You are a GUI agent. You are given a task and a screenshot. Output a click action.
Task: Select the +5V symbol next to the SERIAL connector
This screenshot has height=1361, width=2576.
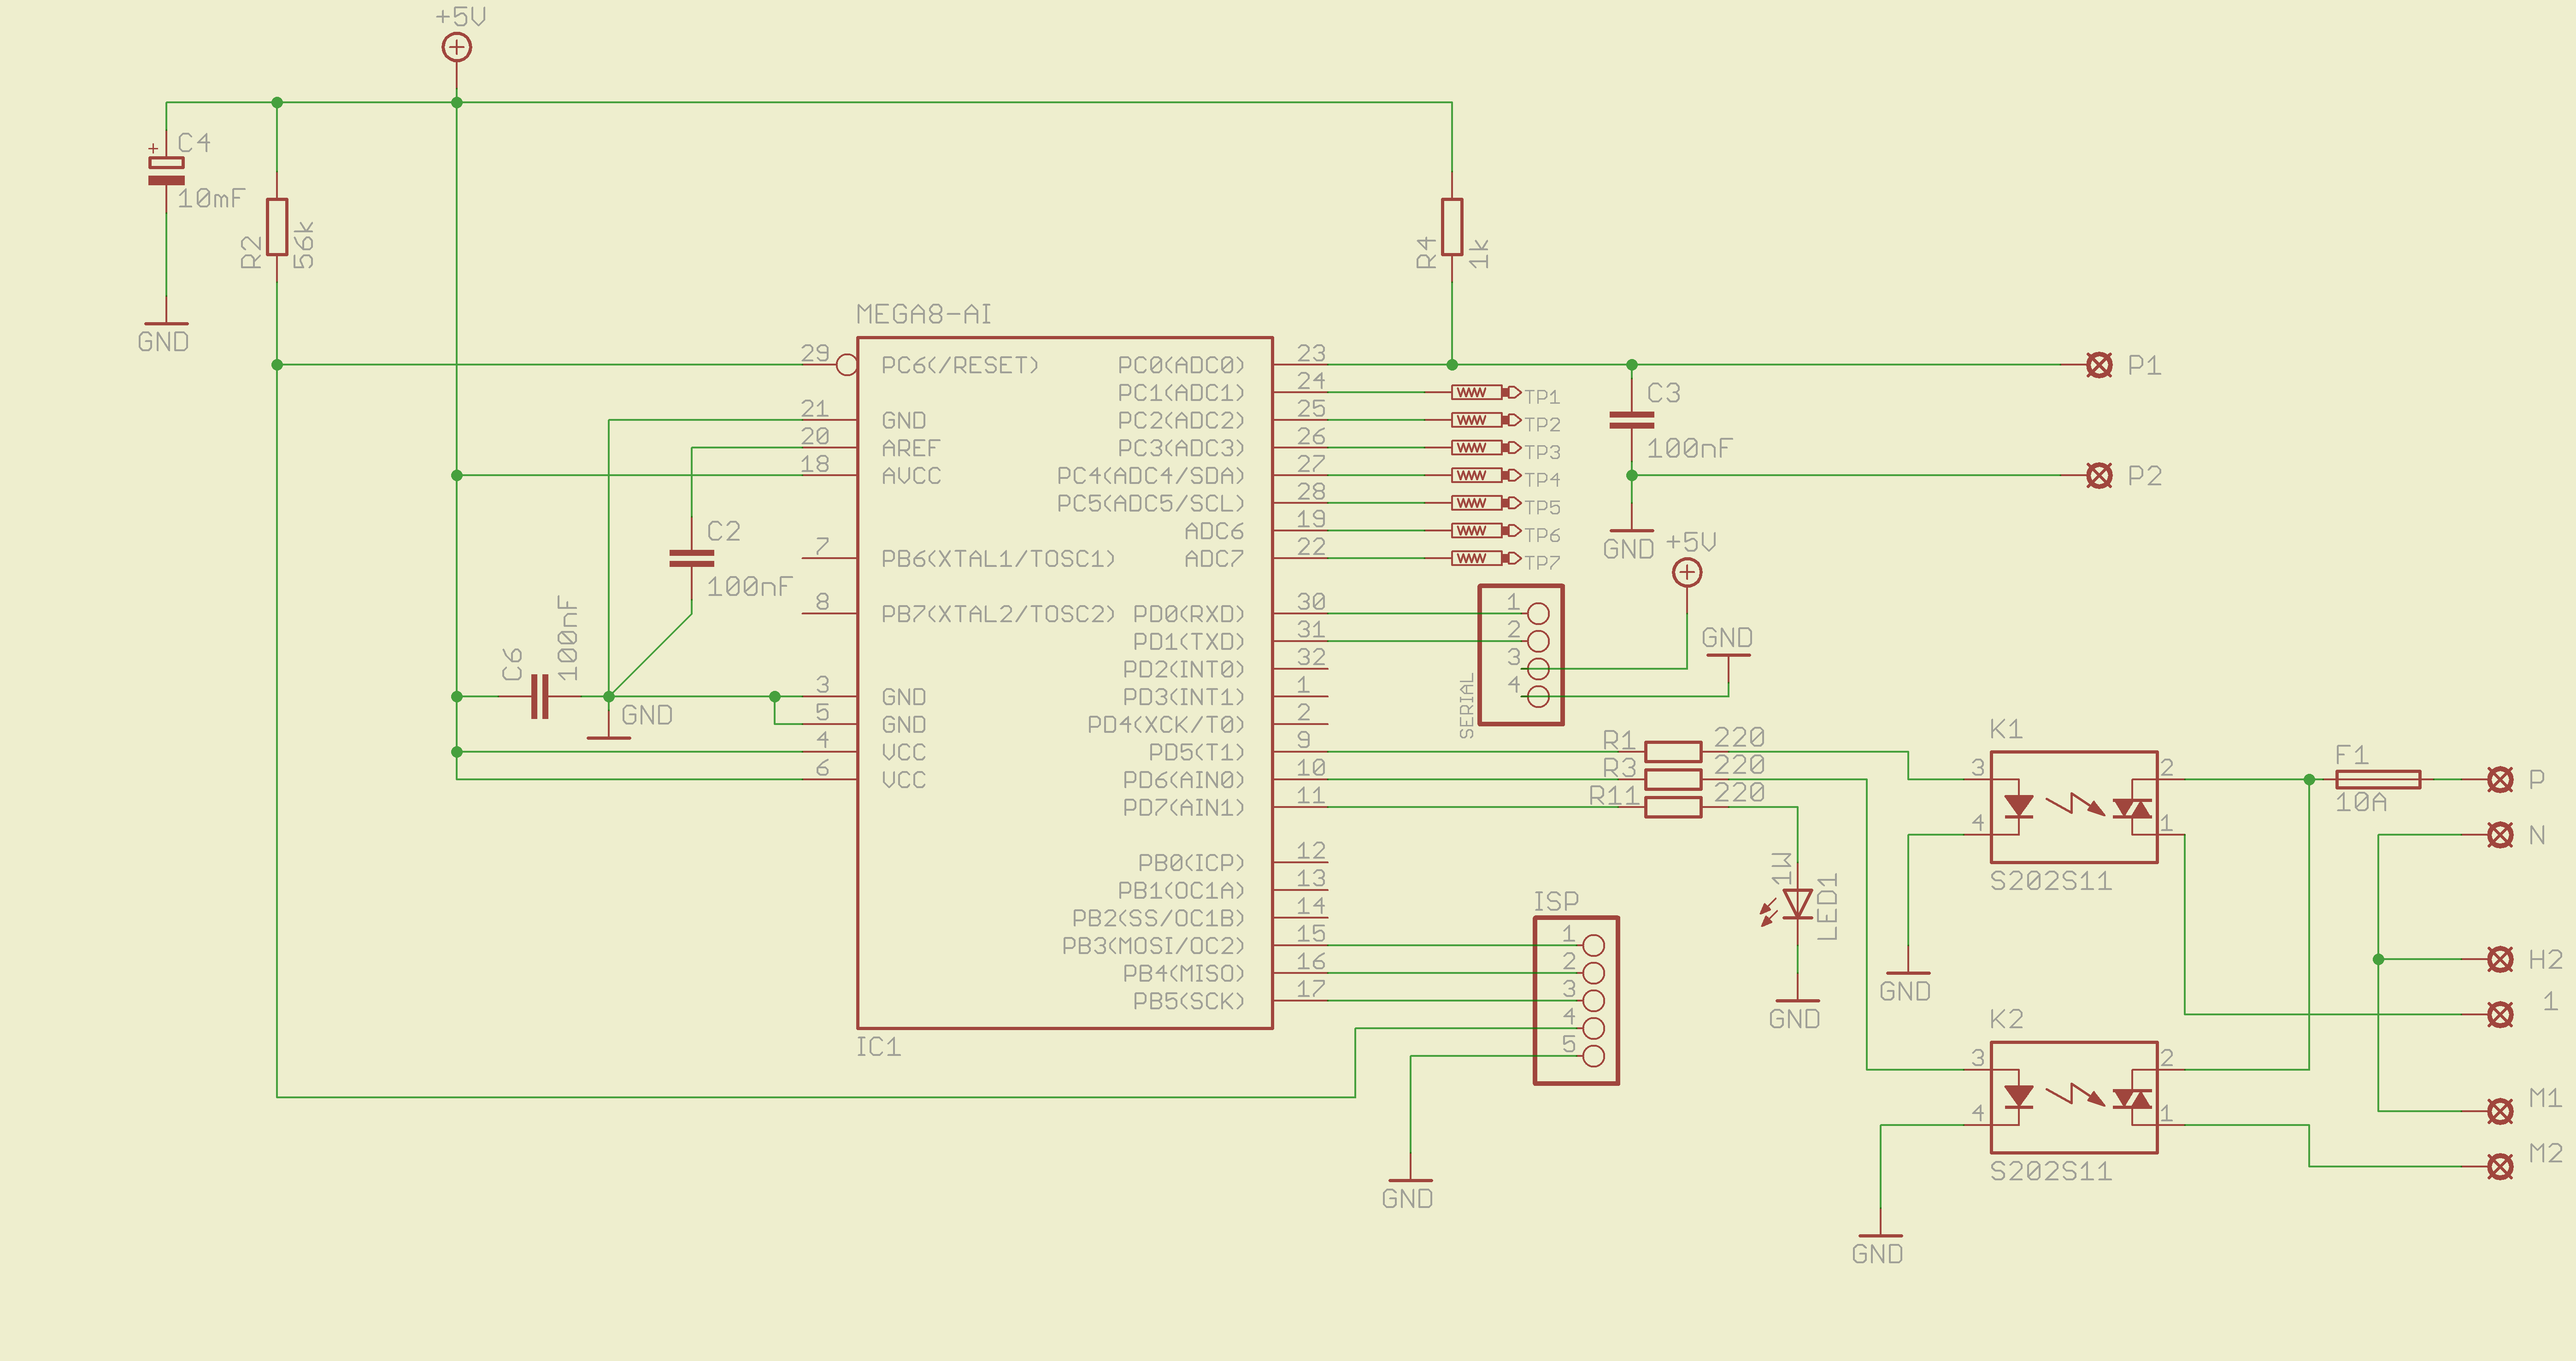[x=1687, y=573]
